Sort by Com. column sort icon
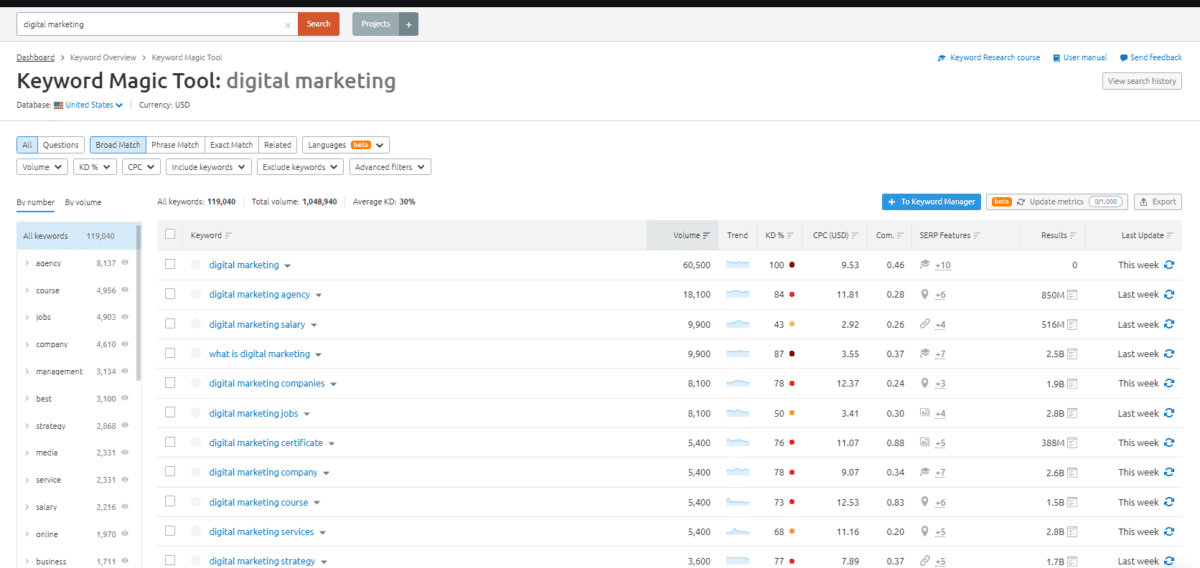This screenshot has height=568, width=1200. (x=900, y=236)
